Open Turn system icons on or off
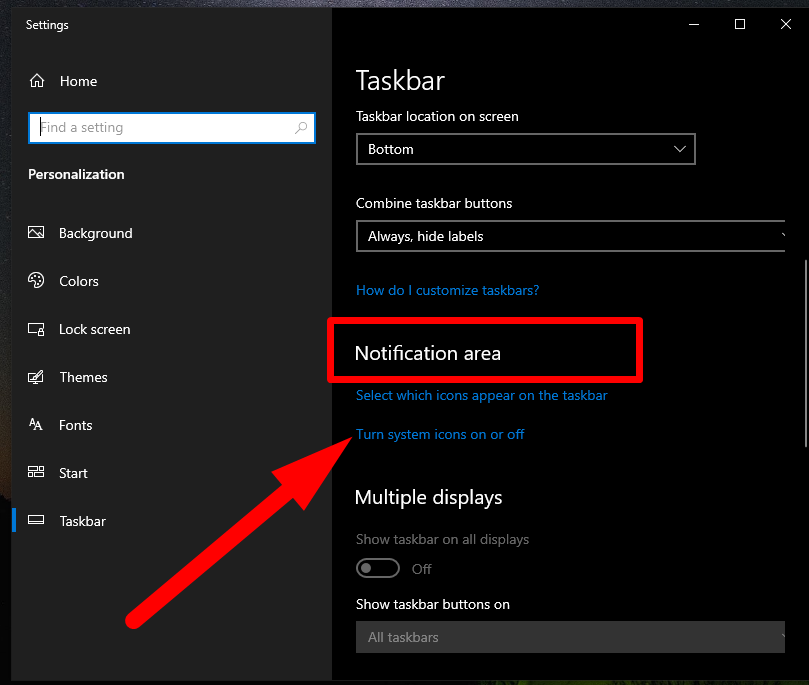 point(440,434)
